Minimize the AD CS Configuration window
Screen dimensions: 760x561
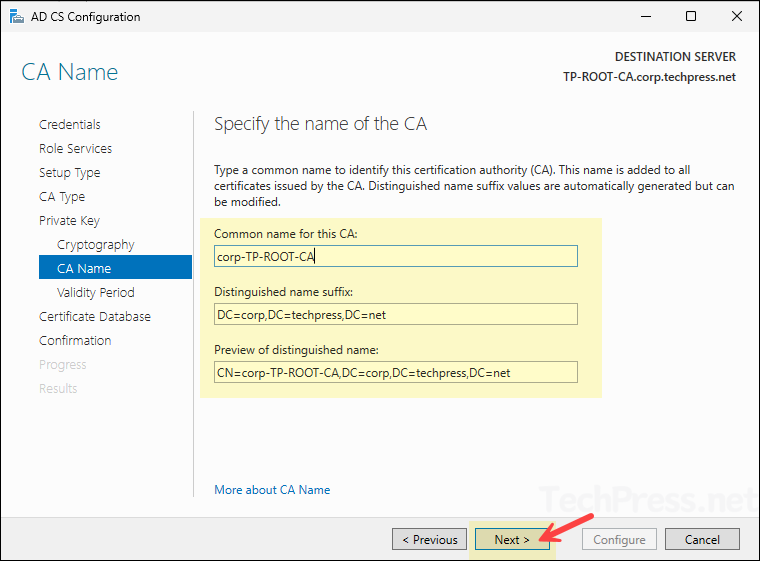click(646, 16)
